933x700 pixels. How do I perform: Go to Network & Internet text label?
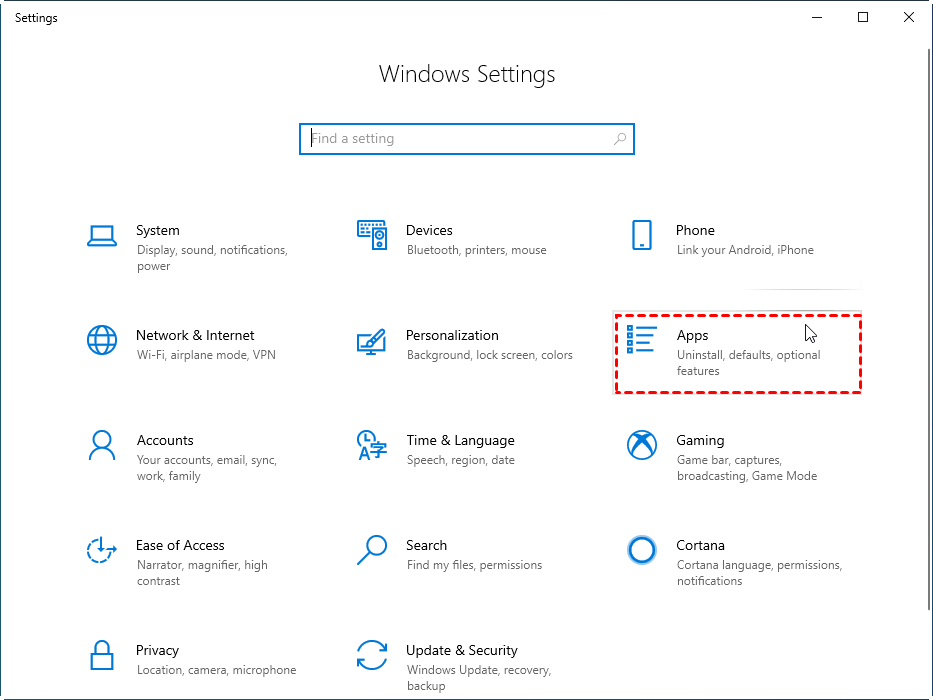[x=195, y=335]
